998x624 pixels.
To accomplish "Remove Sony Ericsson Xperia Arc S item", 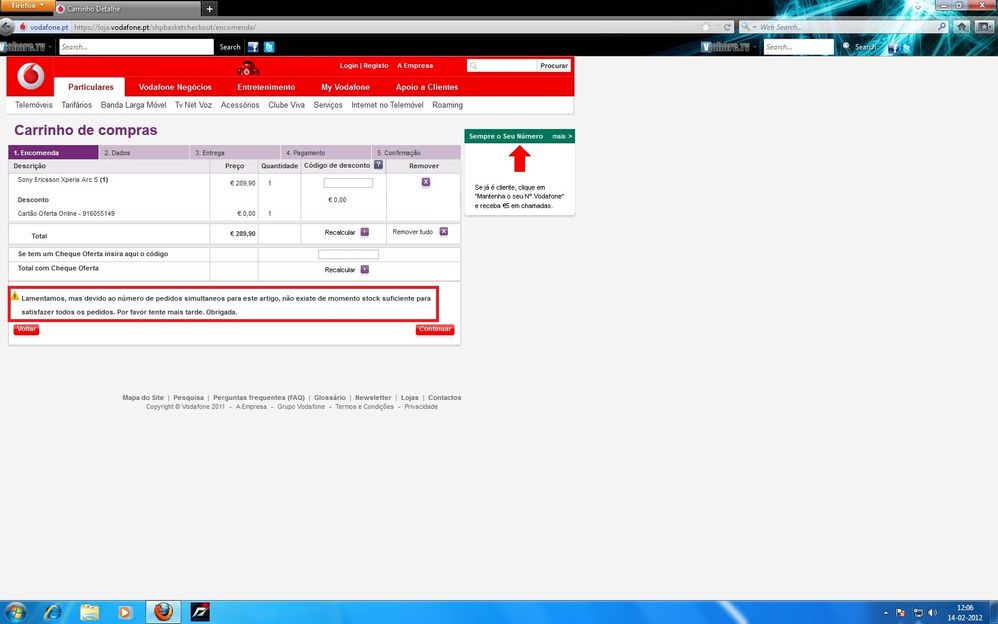I will coord(425,182).
